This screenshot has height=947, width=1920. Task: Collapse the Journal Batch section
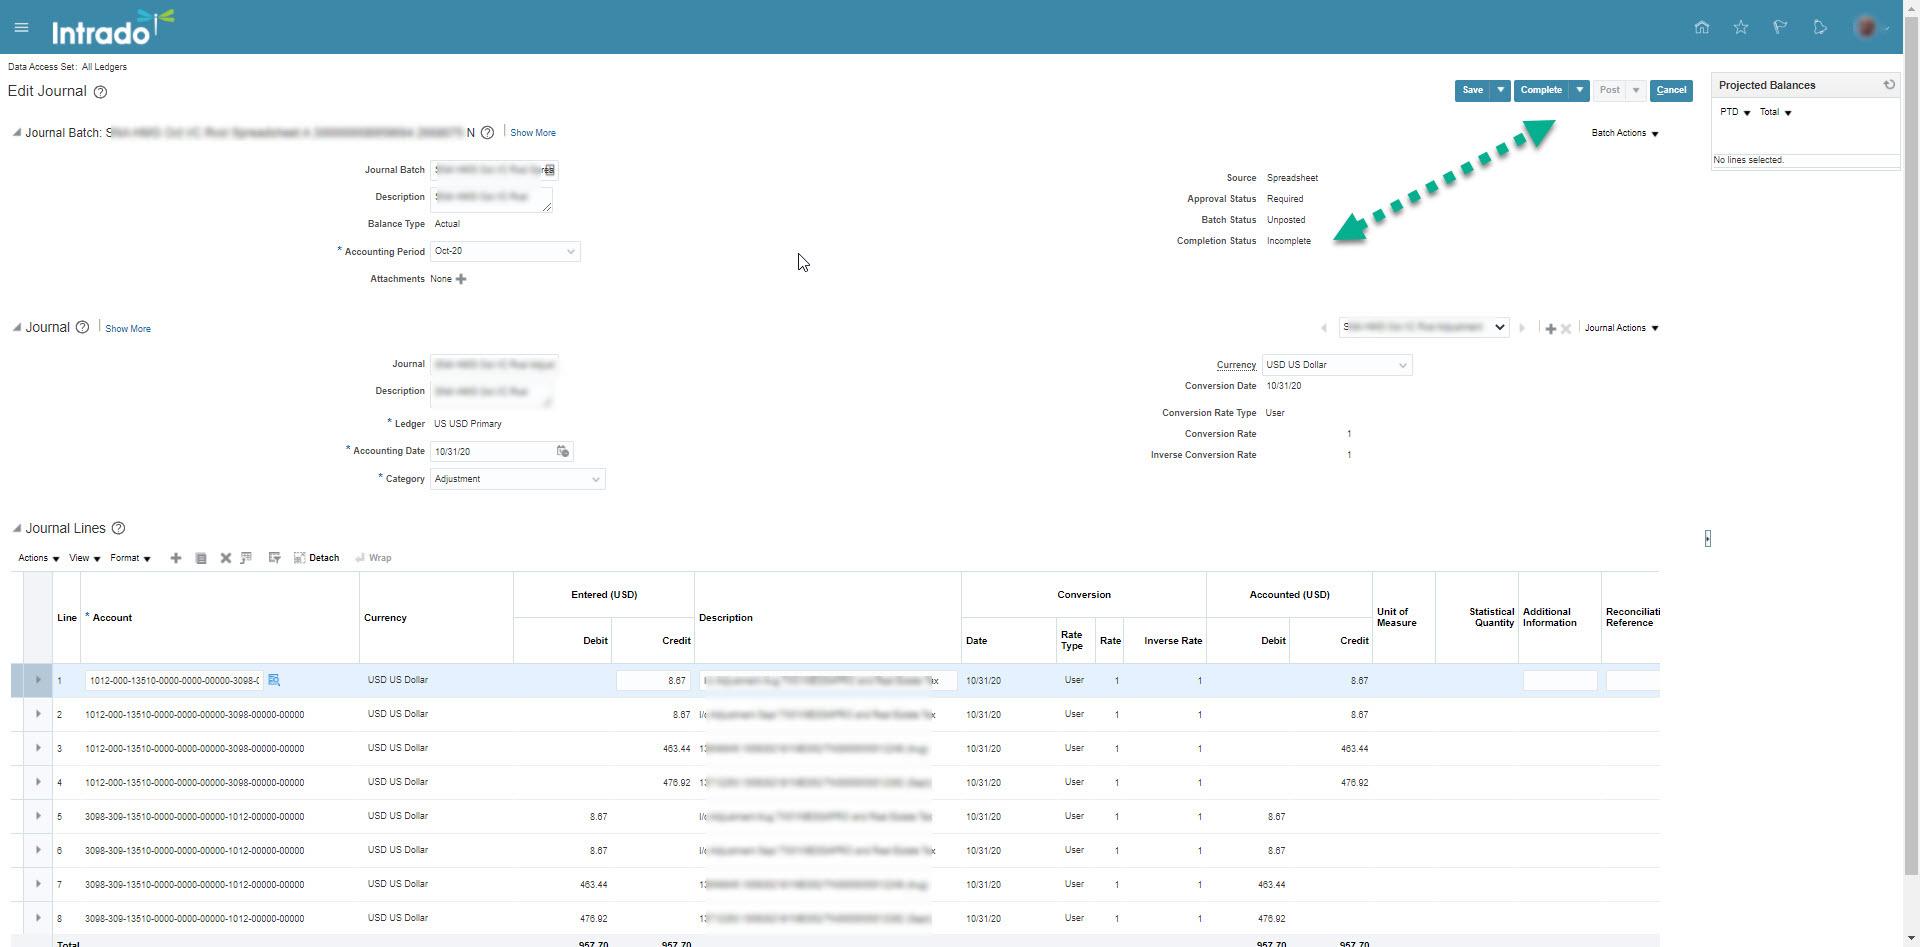(x=16, y=132)
